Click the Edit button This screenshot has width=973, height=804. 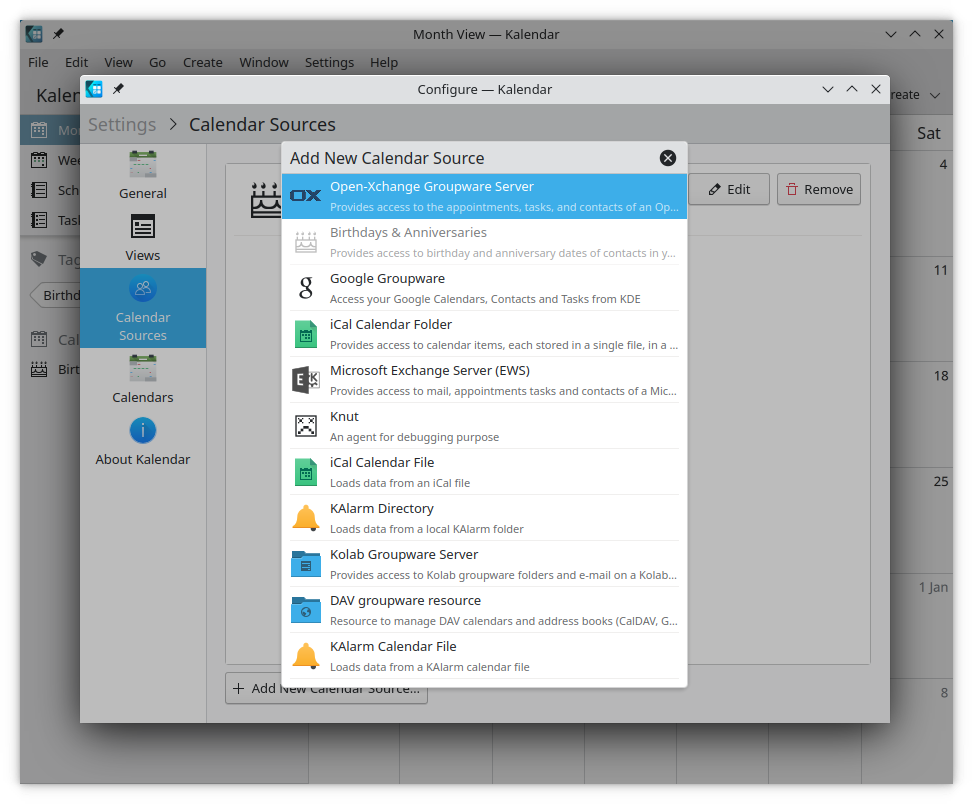click(728, 189)
